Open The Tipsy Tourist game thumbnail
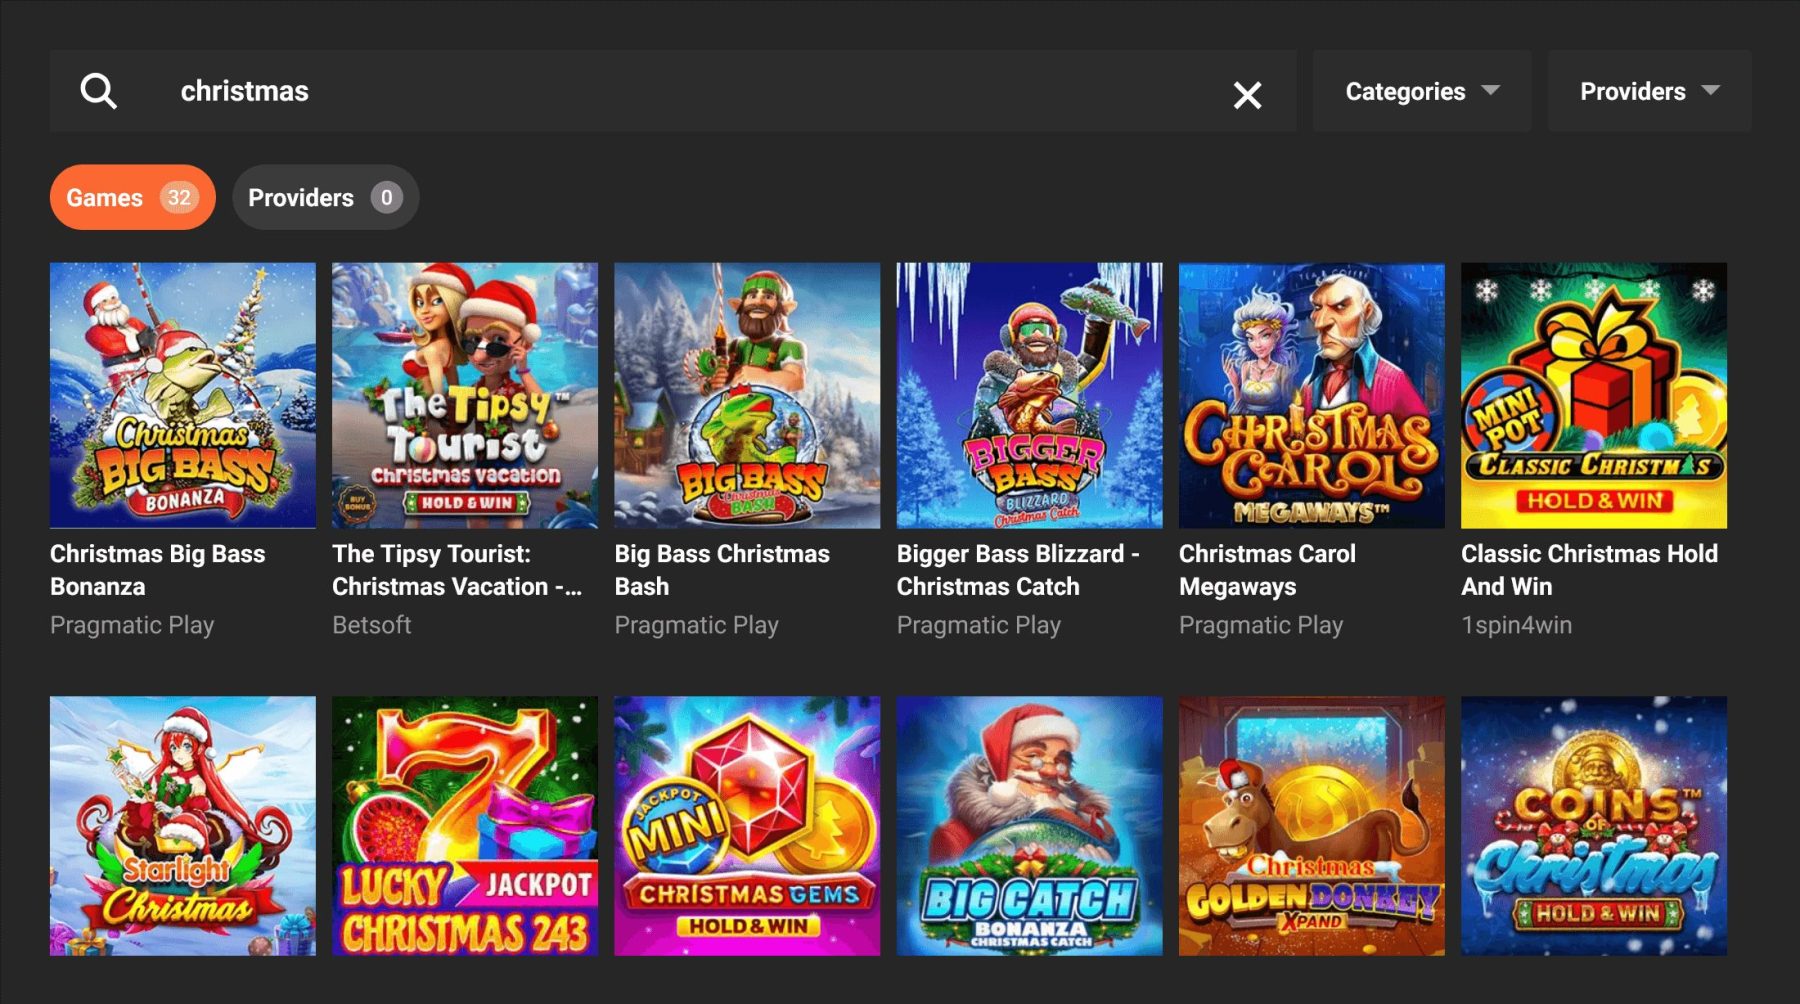 click(465, 395)
